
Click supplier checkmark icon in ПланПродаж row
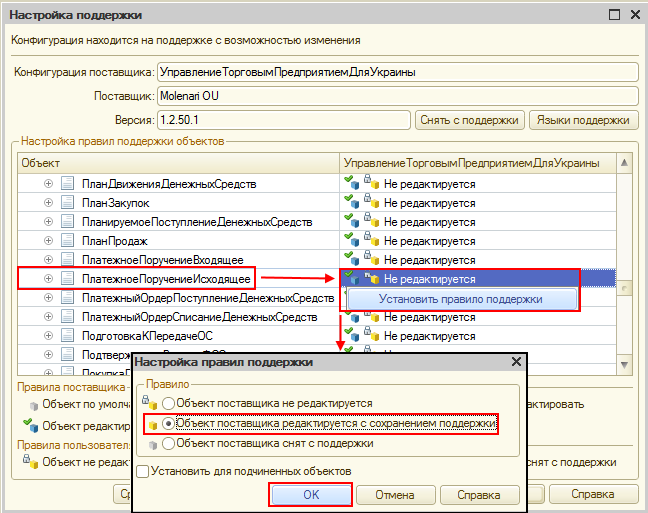352,239
